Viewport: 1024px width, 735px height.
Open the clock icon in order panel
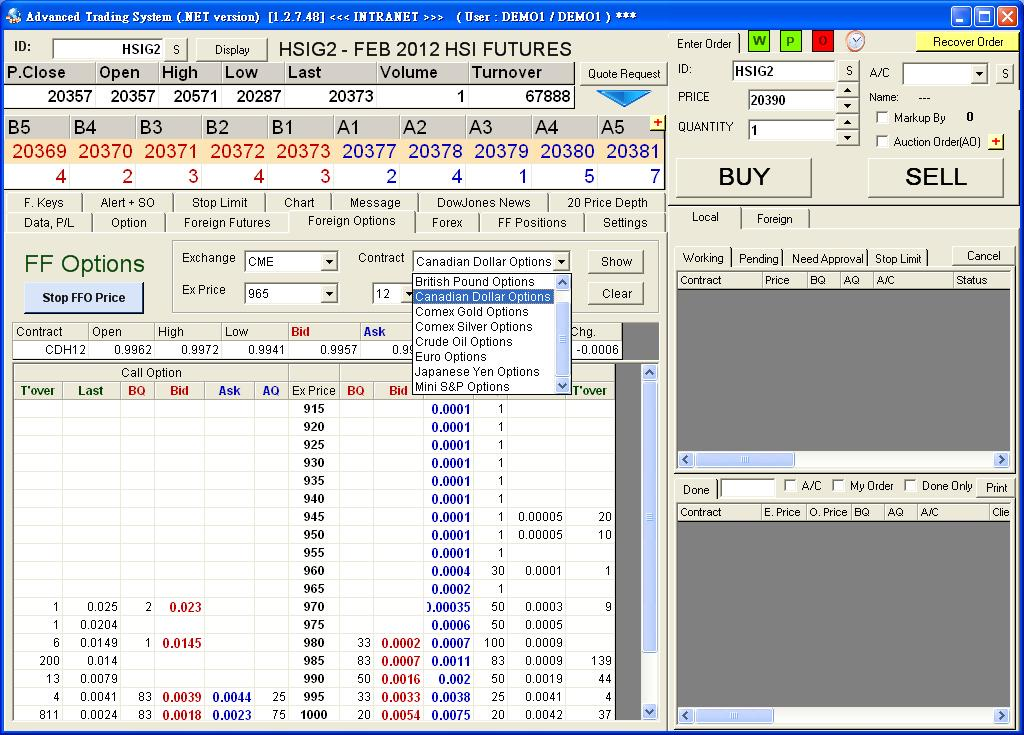855,41
